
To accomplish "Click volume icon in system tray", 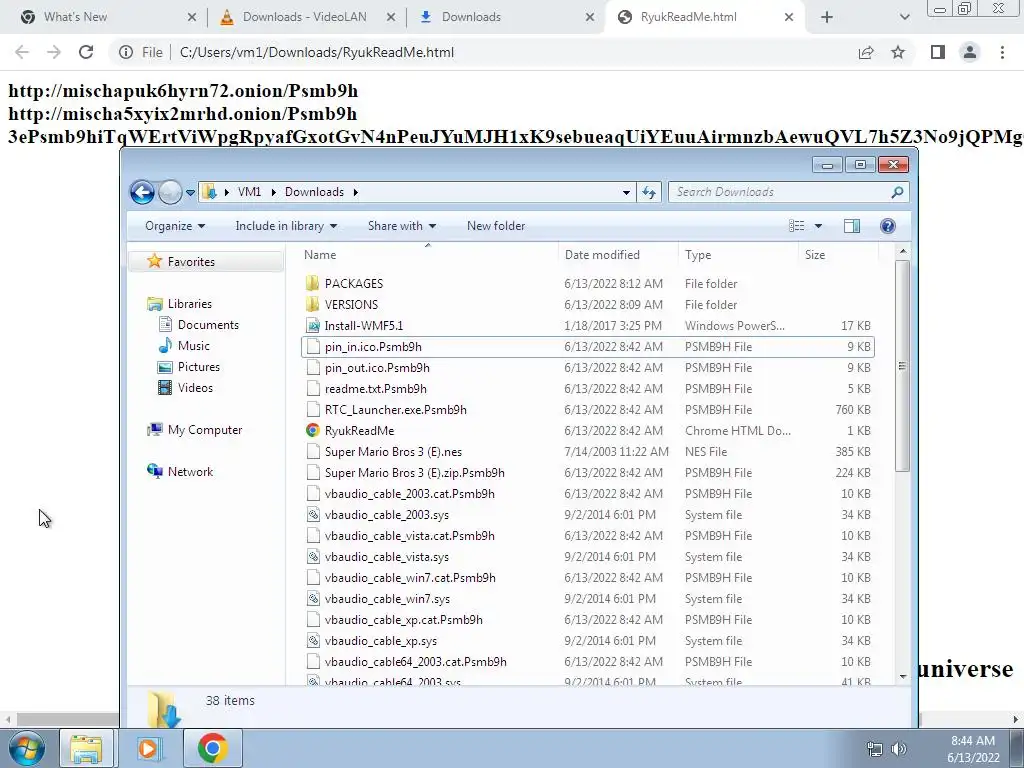I will click(x=899, y=749).
